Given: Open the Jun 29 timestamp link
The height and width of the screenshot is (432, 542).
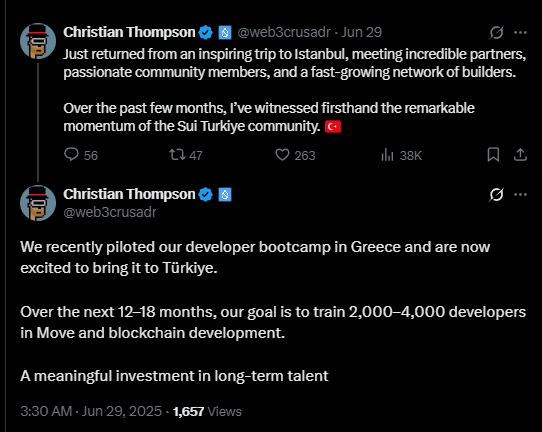Looking at the screenshot, I should (x=361, y=32).
